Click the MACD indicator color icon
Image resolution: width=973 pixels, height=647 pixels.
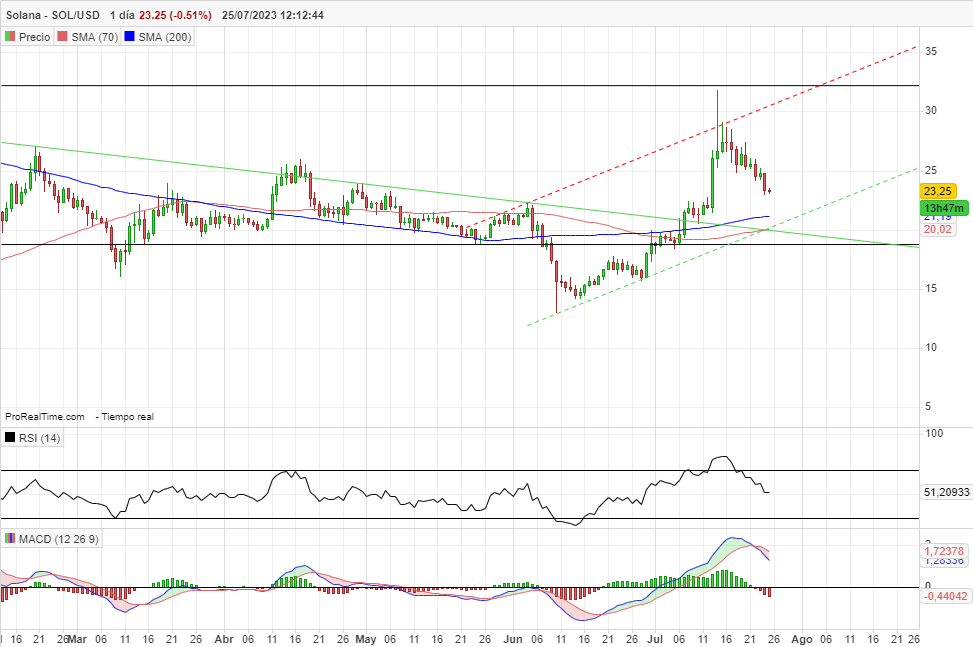(10, 538)
